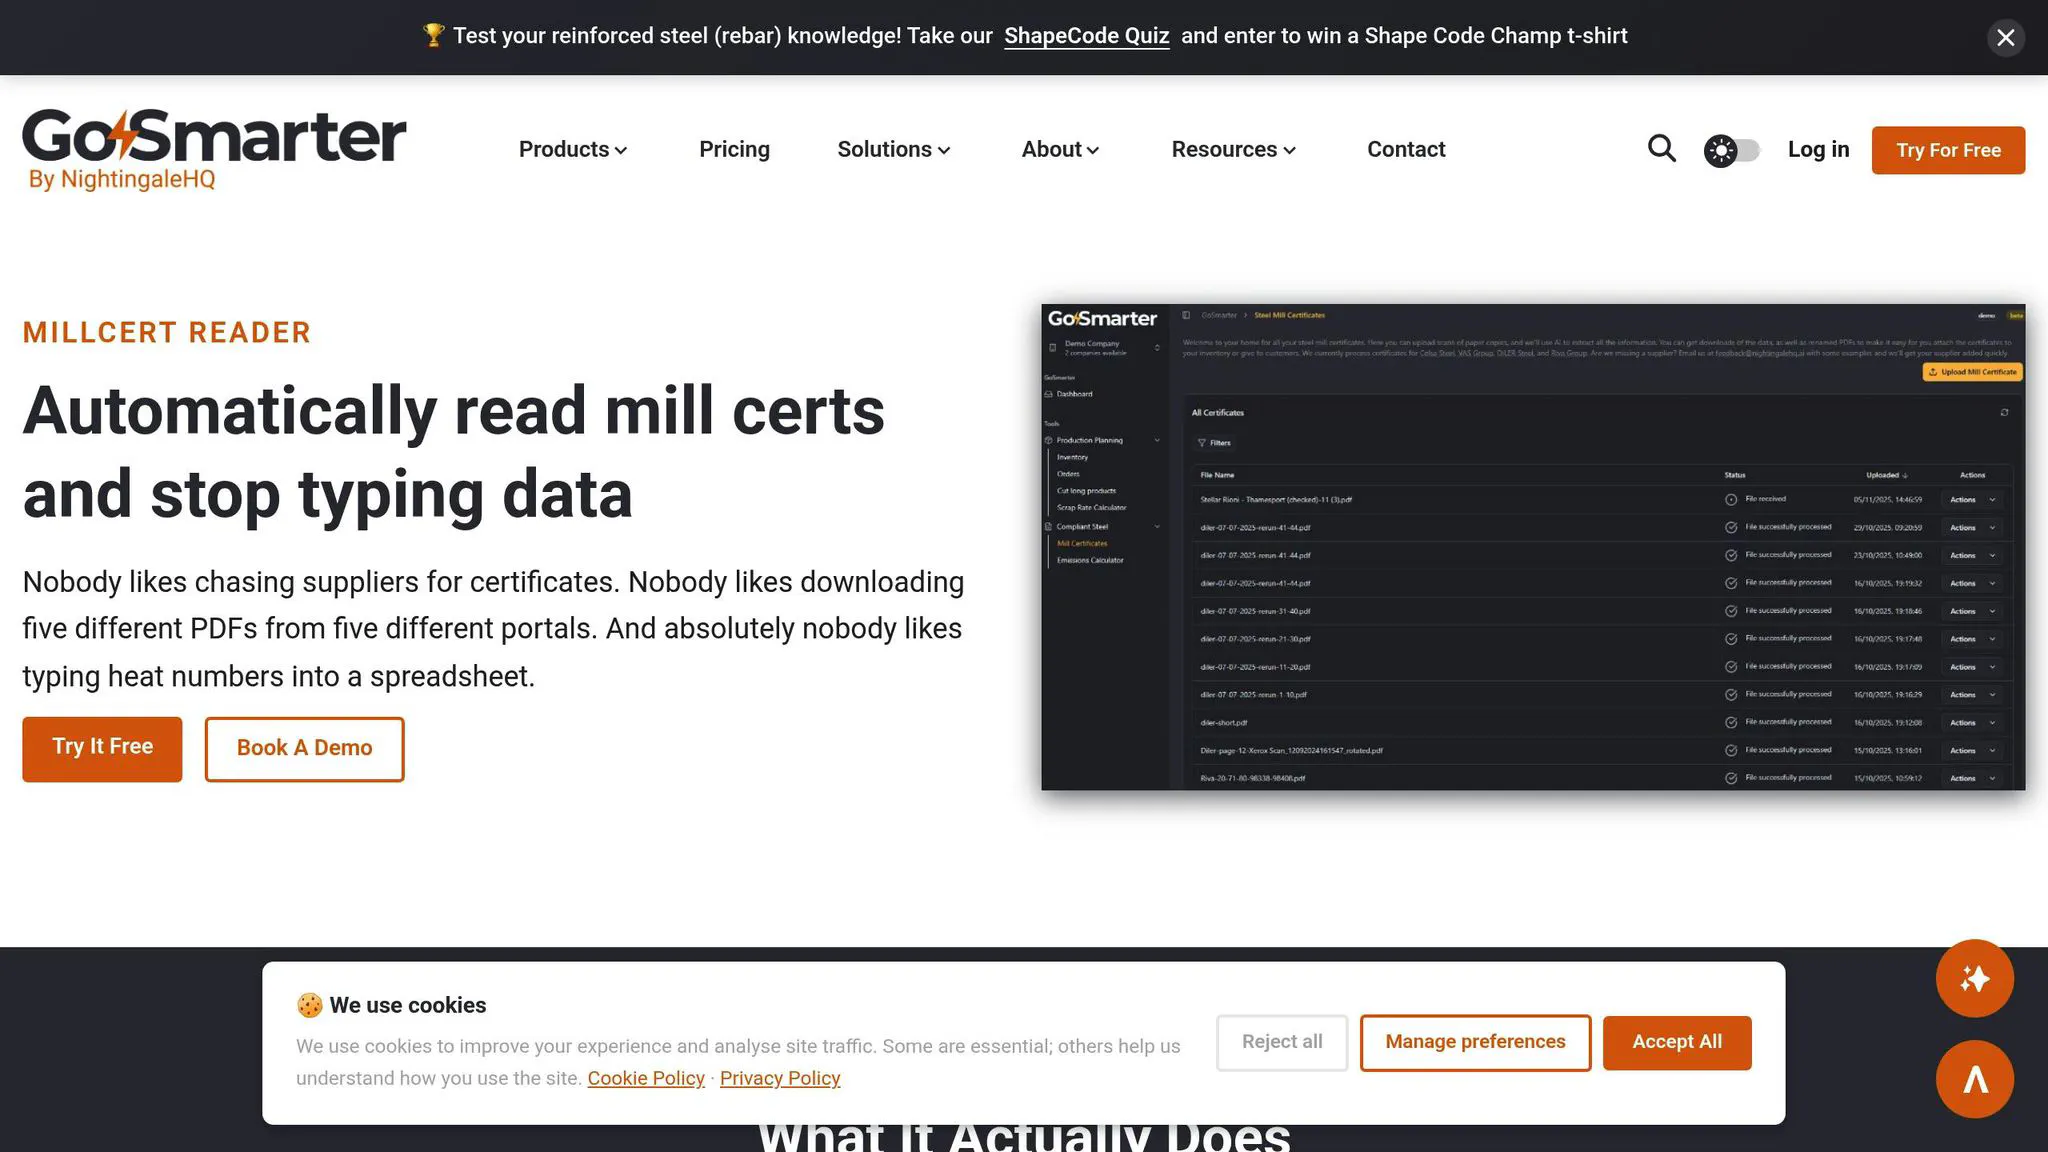Open the ShapeCode Quiz link
This screenshot has width=2048, height=1152.
coord(1086,36)
